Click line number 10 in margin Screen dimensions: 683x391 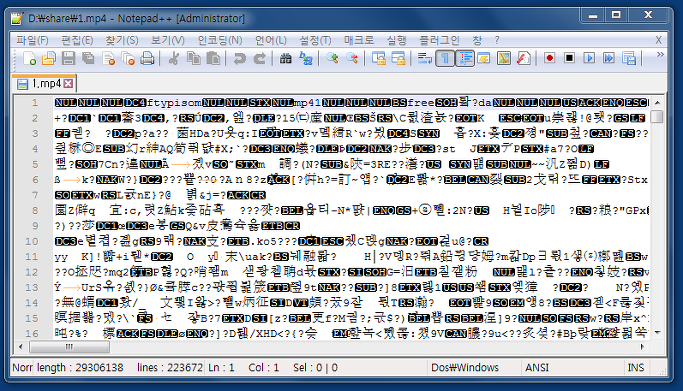[x=32, y=242]
